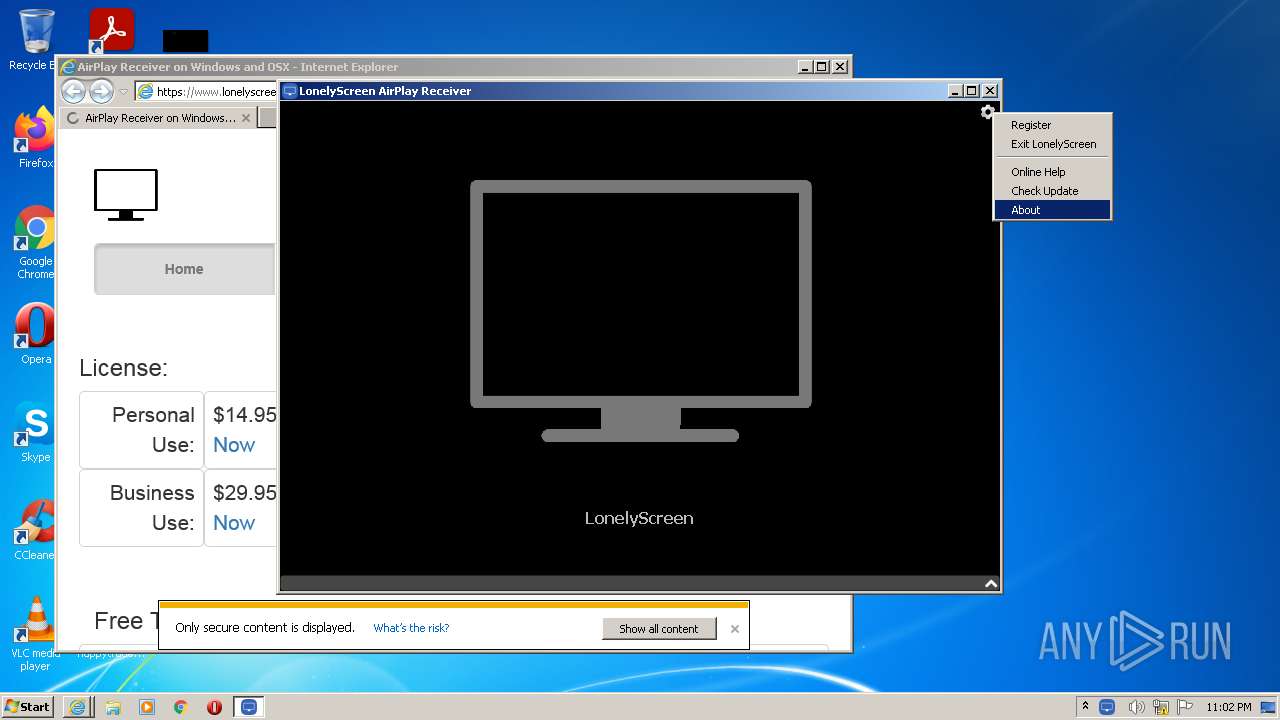Click the black redacted desktop item
Viewport: 1280px width, 720px height.
point(186,41)
